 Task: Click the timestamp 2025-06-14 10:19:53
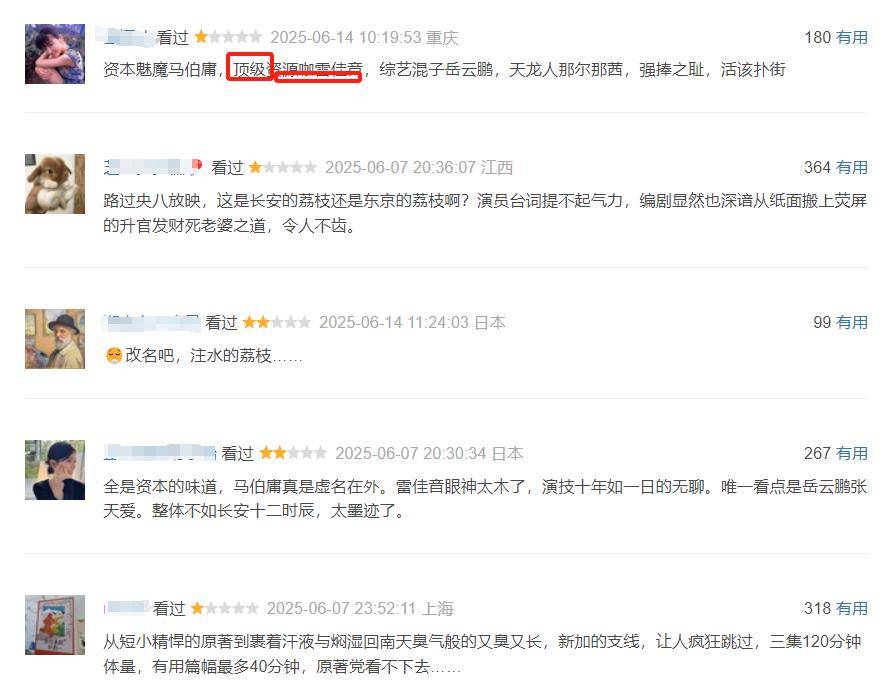click(345, 37)
